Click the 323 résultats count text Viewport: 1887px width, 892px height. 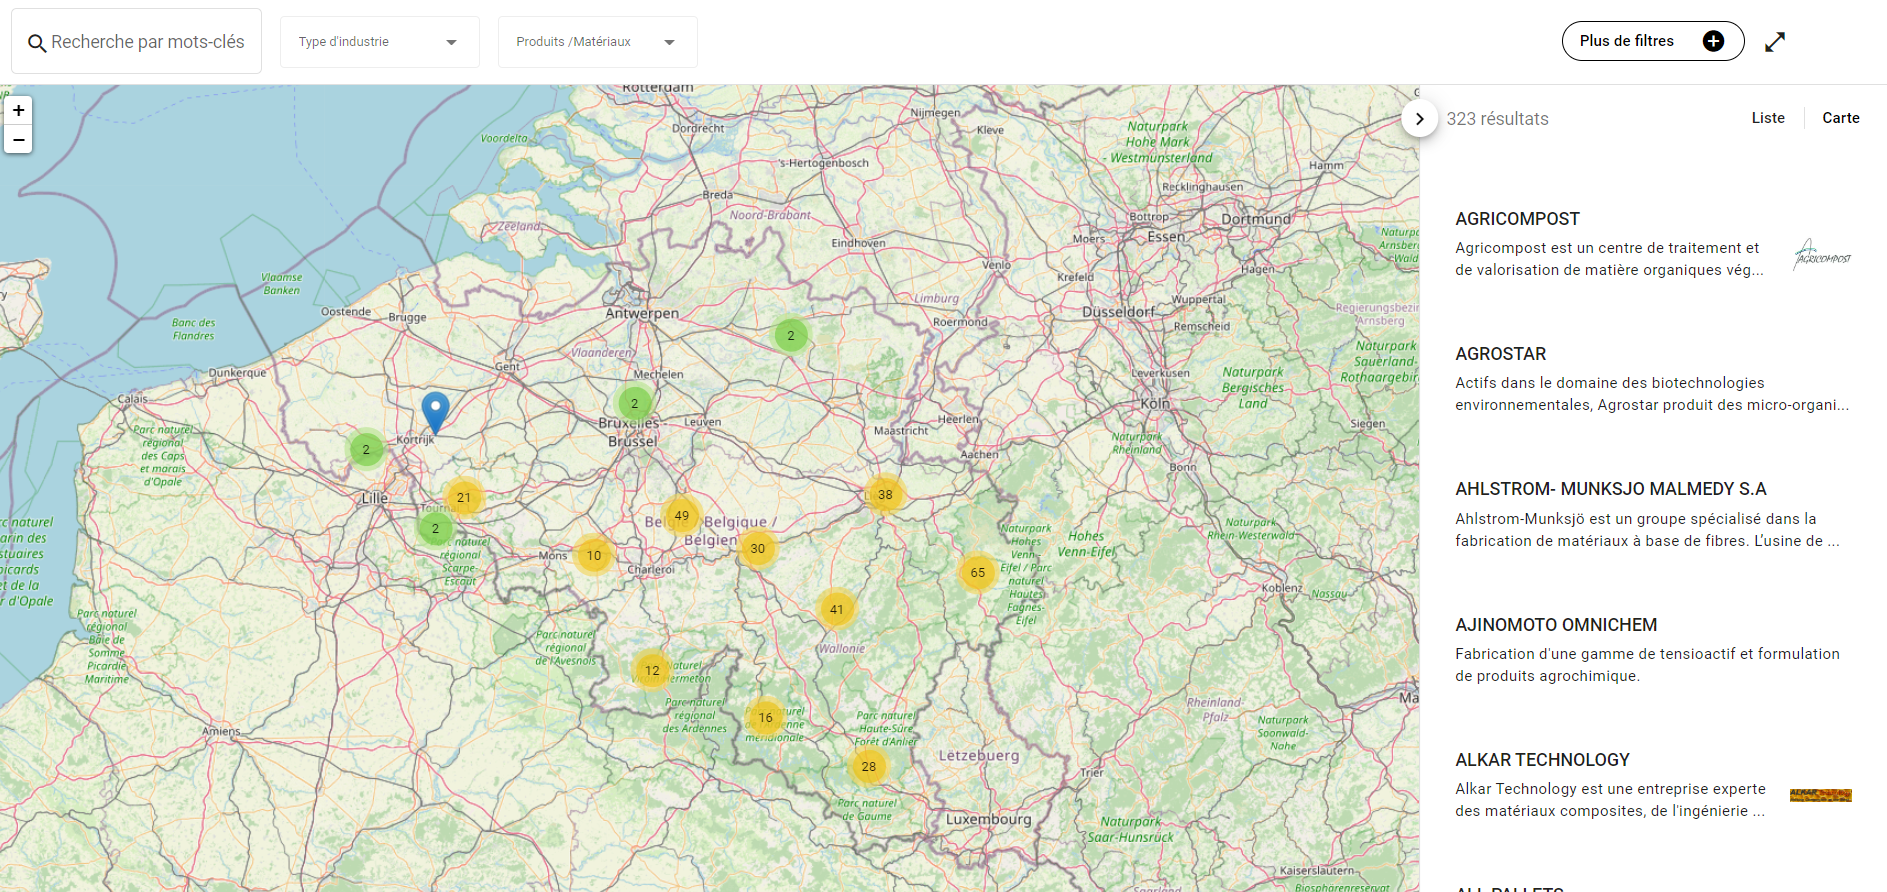tap(1497, 119)
